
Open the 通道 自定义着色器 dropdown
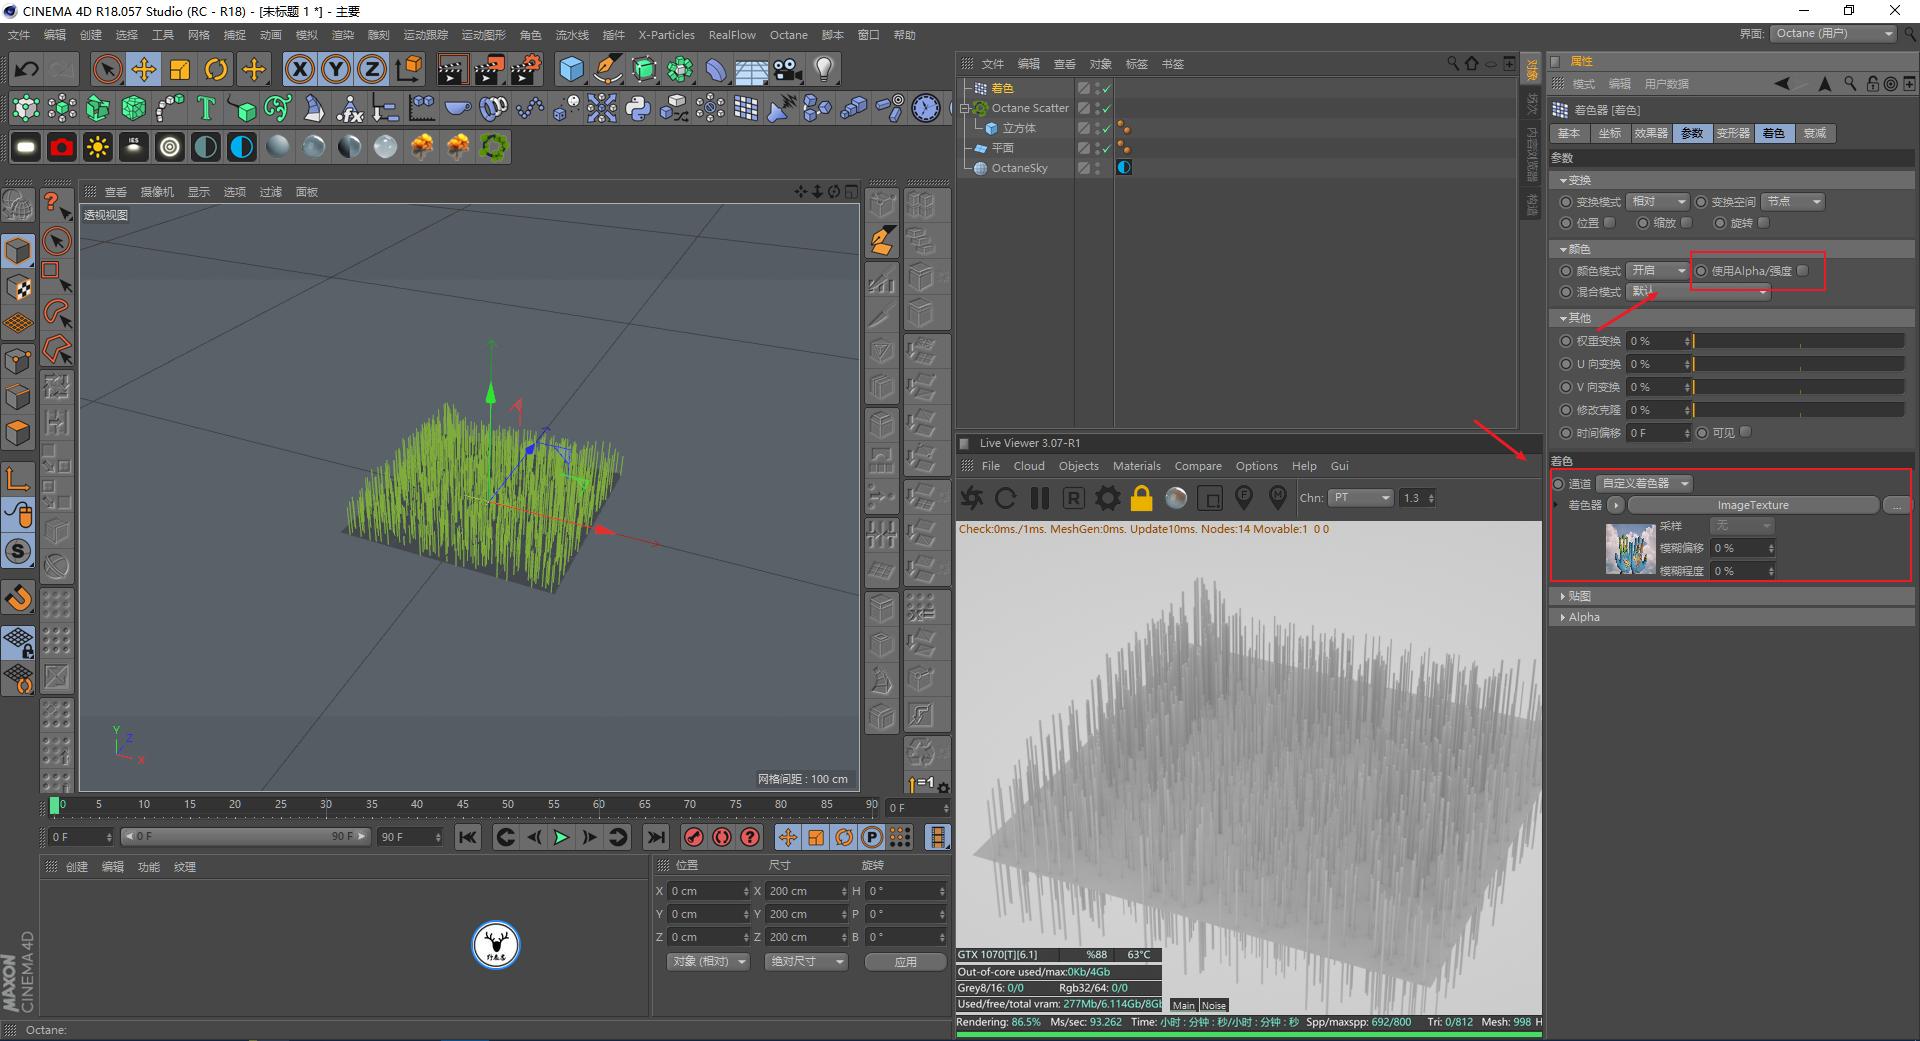pos(1644,484)
